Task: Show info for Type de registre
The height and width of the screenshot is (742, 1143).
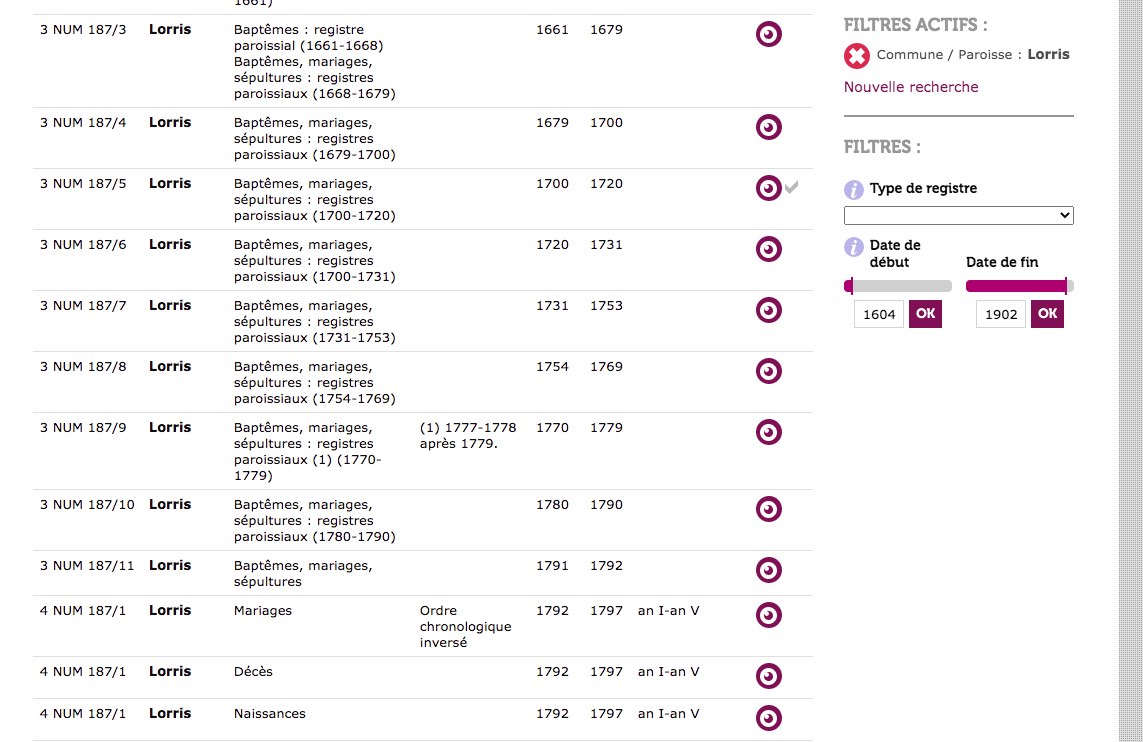Action: [x=854, y=190]
